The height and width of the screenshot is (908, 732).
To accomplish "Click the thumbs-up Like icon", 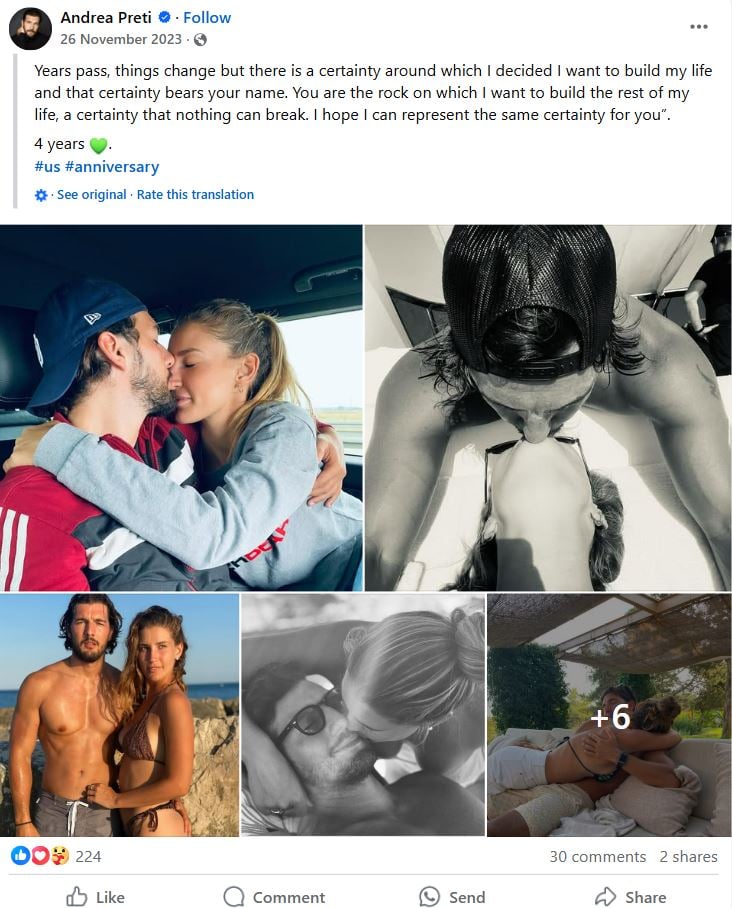I will click(76, 896).
